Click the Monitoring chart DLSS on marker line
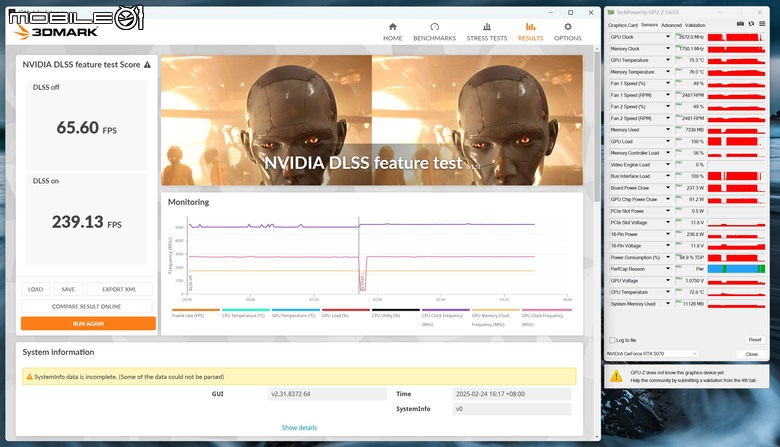The image size is (780, 447). point(359,255)
